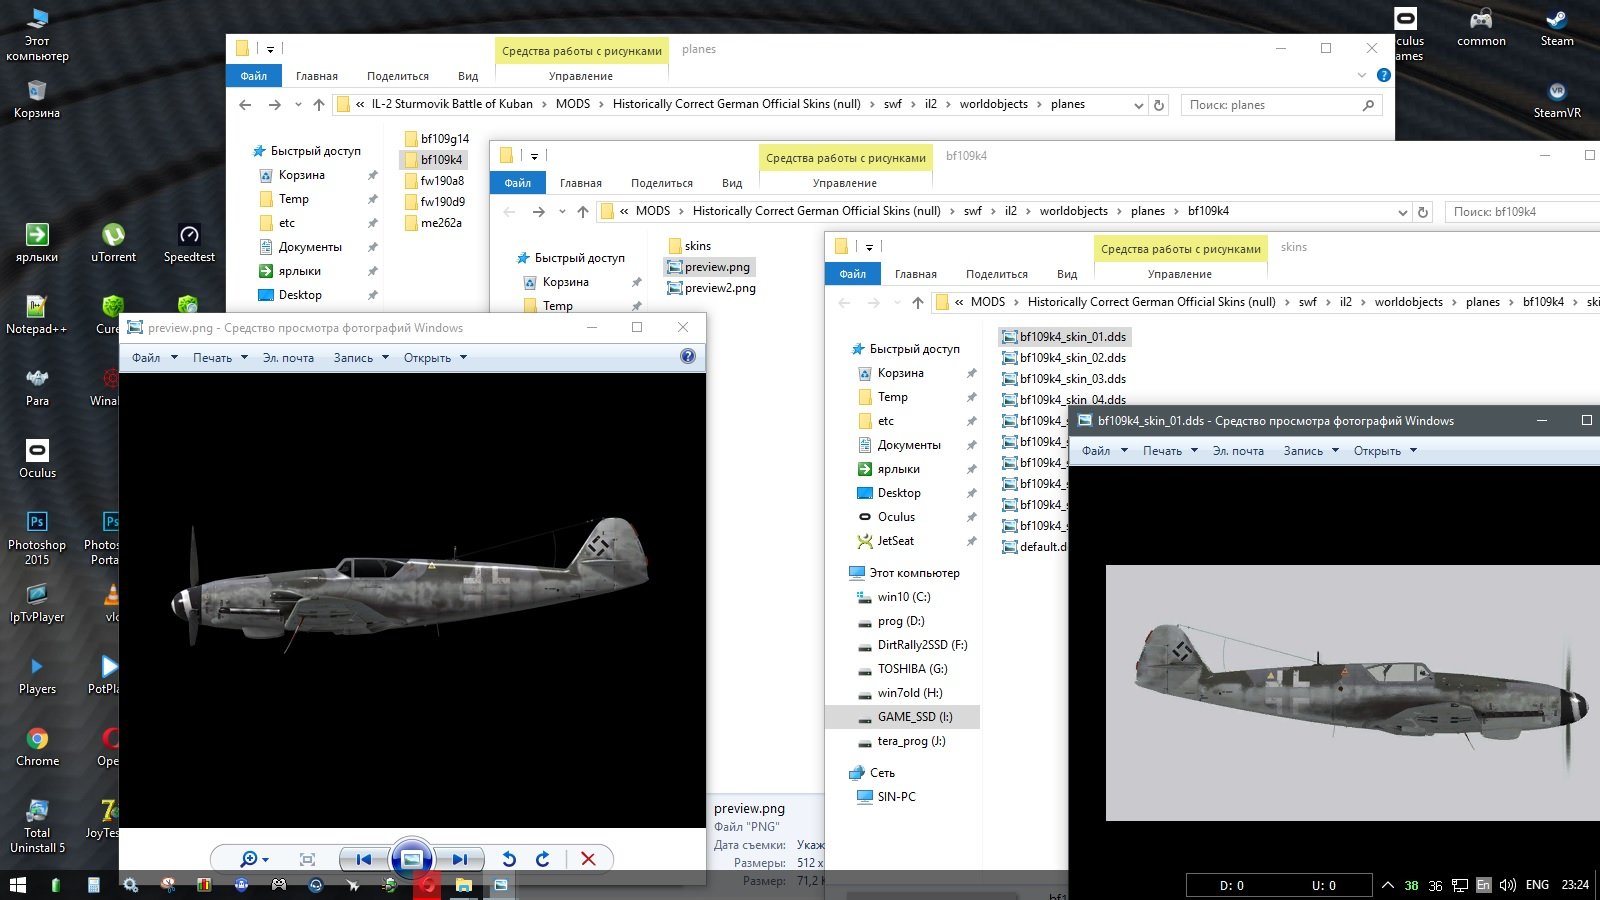
Task: Open Total Uninstall 5 desktop icon
Action: tap(37, 826)
